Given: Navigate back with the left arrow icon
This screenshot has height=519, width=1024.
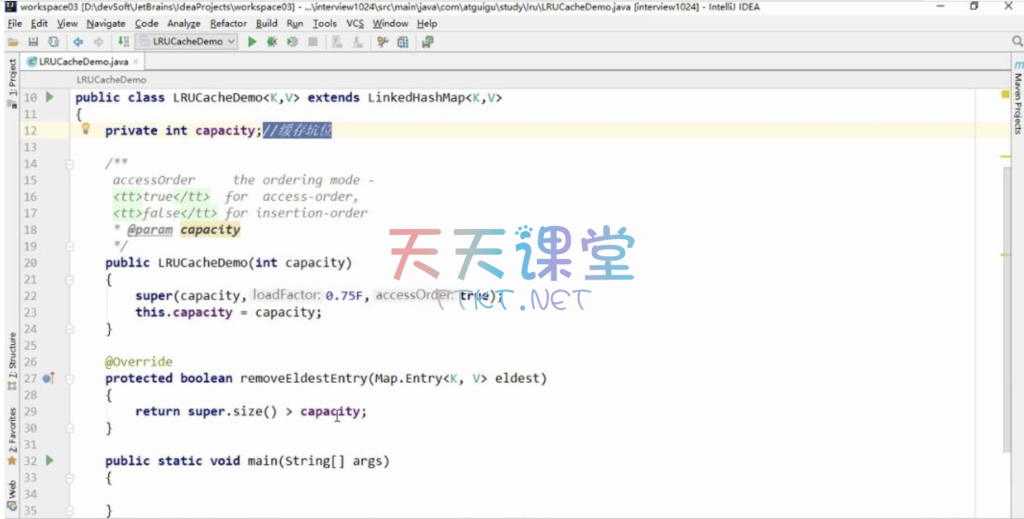Looking at the screenshot, I should click(x=78, y=42).
